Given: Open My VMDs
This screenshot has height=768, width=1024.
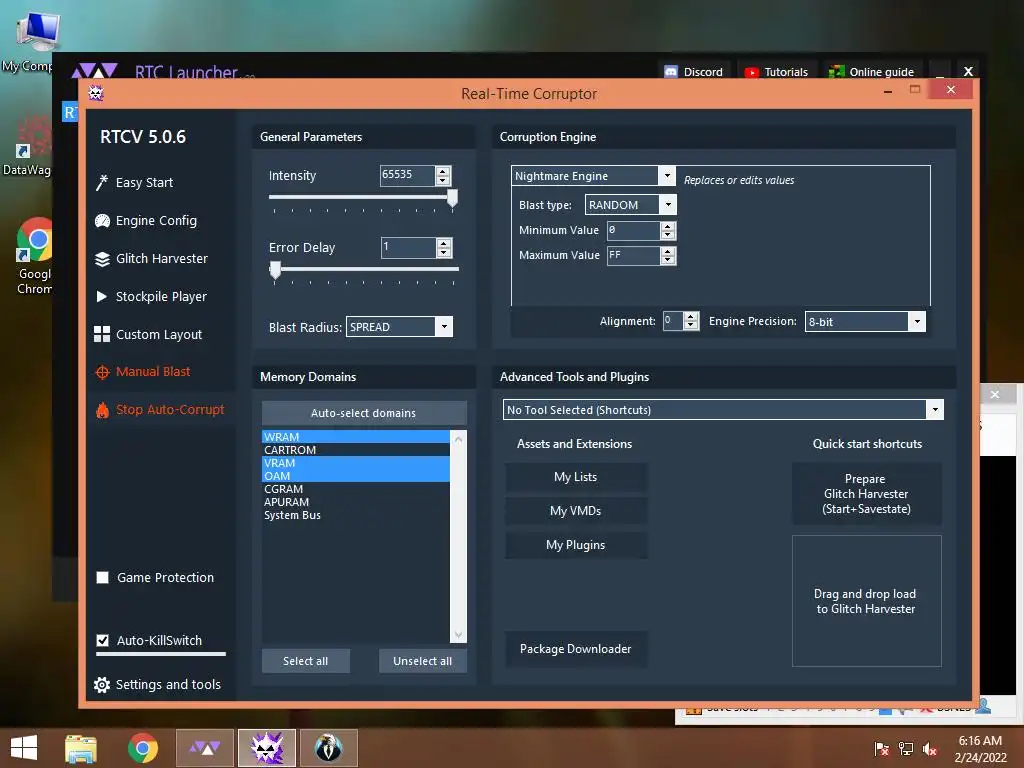Looking at the screenshot, I should tap(575, 511).
